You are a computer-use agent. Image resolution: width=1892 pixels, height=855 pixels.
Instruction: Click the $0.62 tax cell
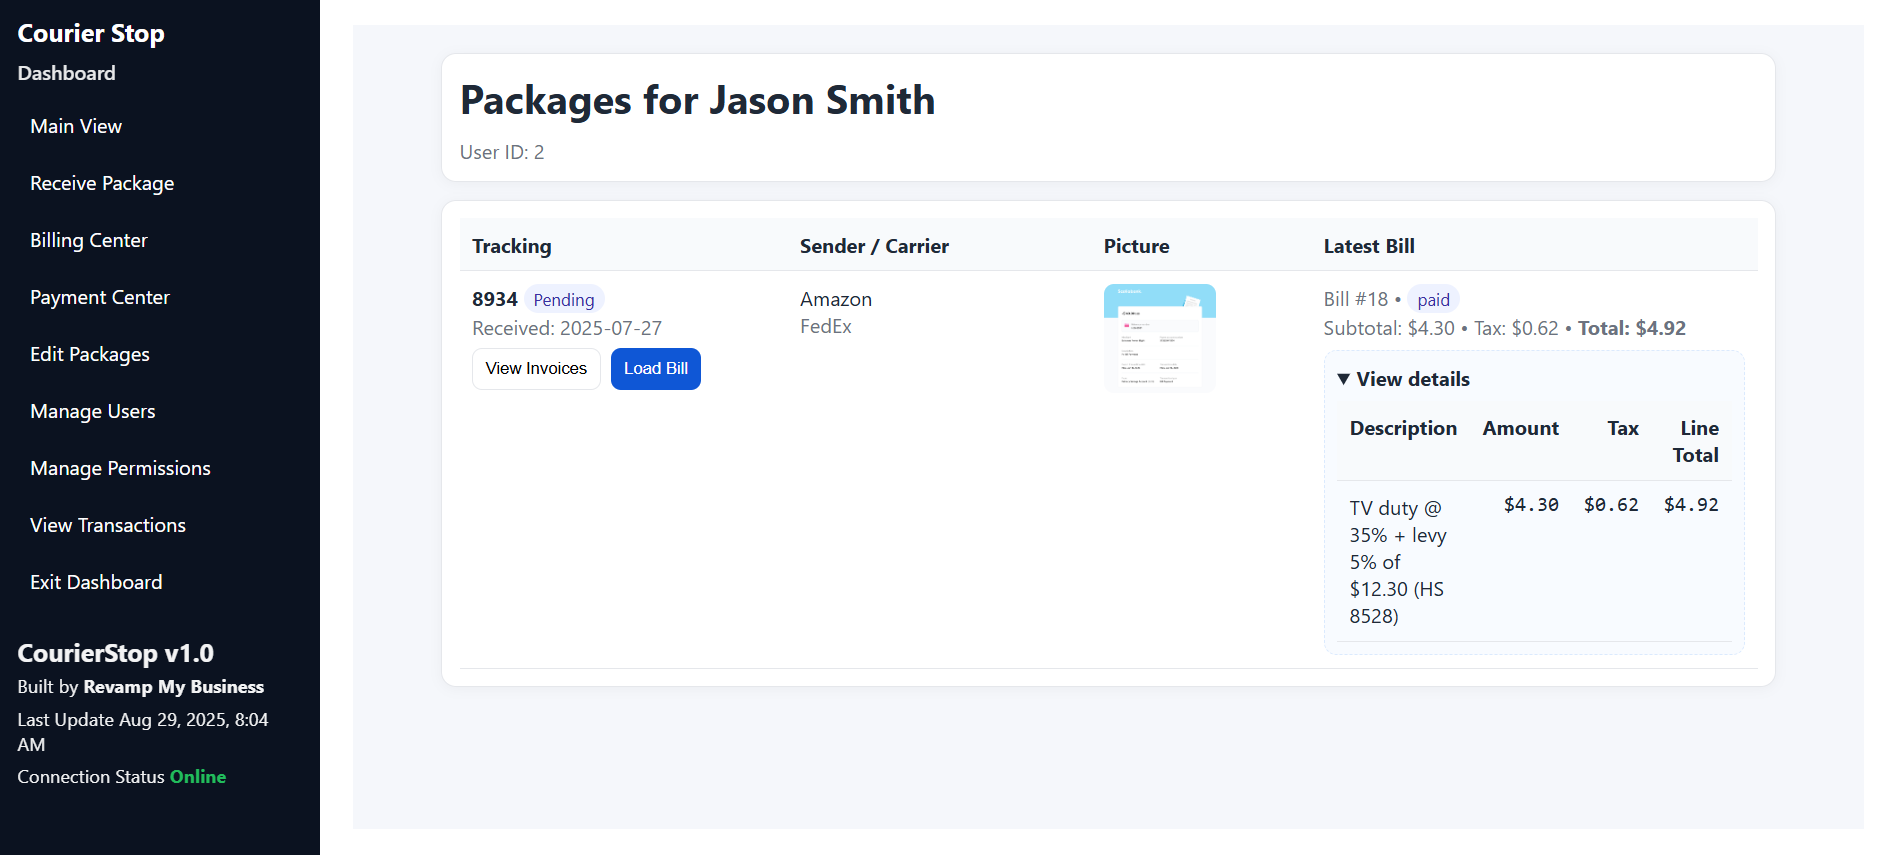pos(1611,505)
